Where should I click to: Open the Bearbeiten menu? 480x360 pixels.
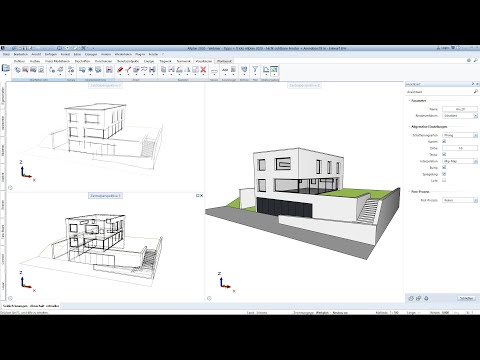[21, 54]
